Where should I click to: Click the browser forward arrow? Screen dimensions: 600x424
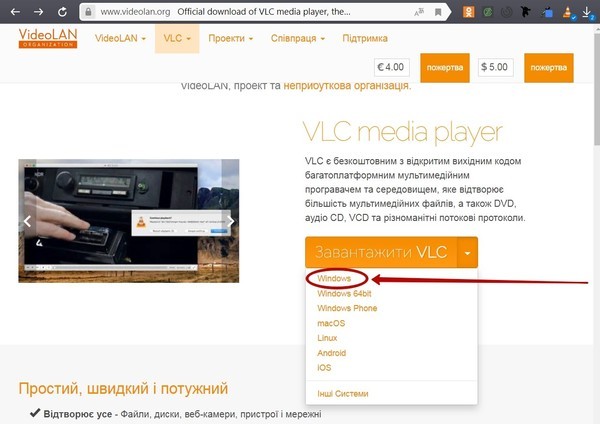pyautogui.click(x=38, y=12)
